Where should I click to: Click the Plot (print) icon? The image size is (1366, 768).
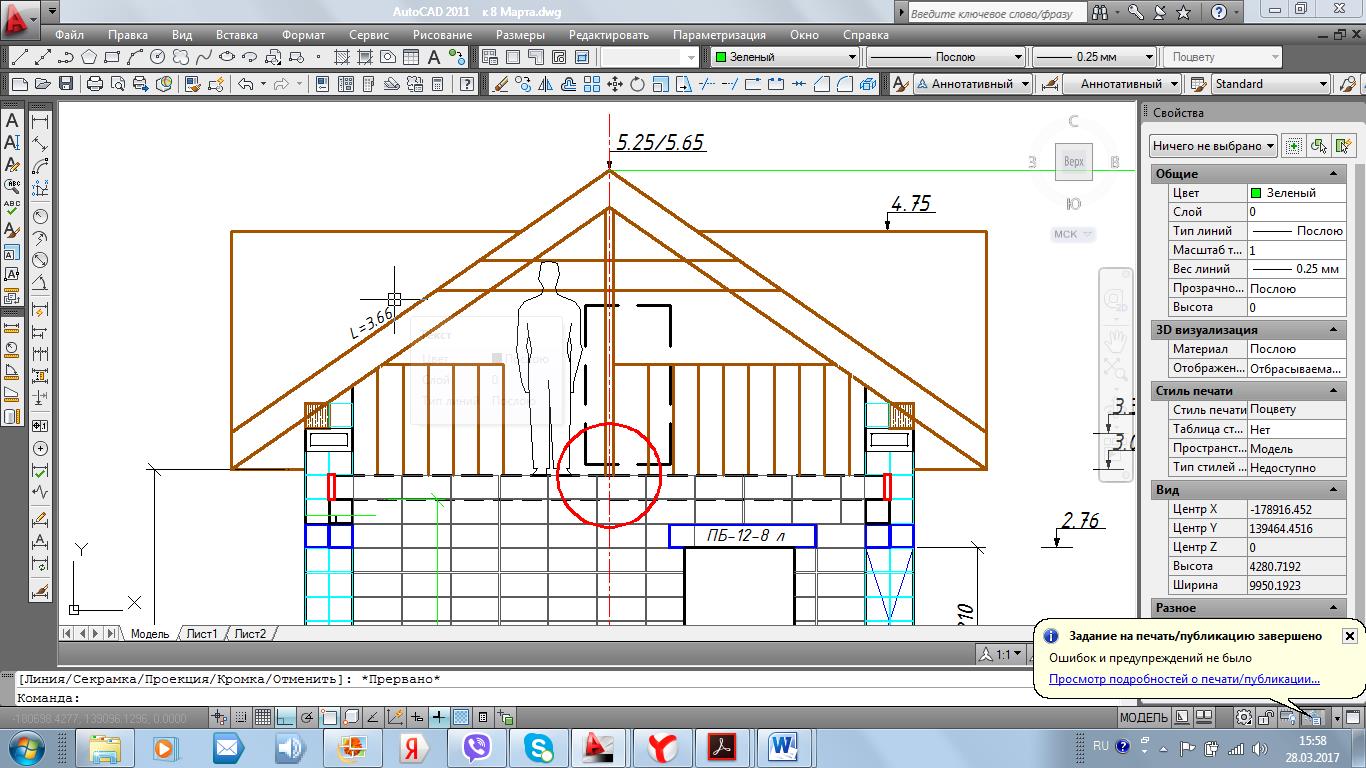click(x=95, y=84)
